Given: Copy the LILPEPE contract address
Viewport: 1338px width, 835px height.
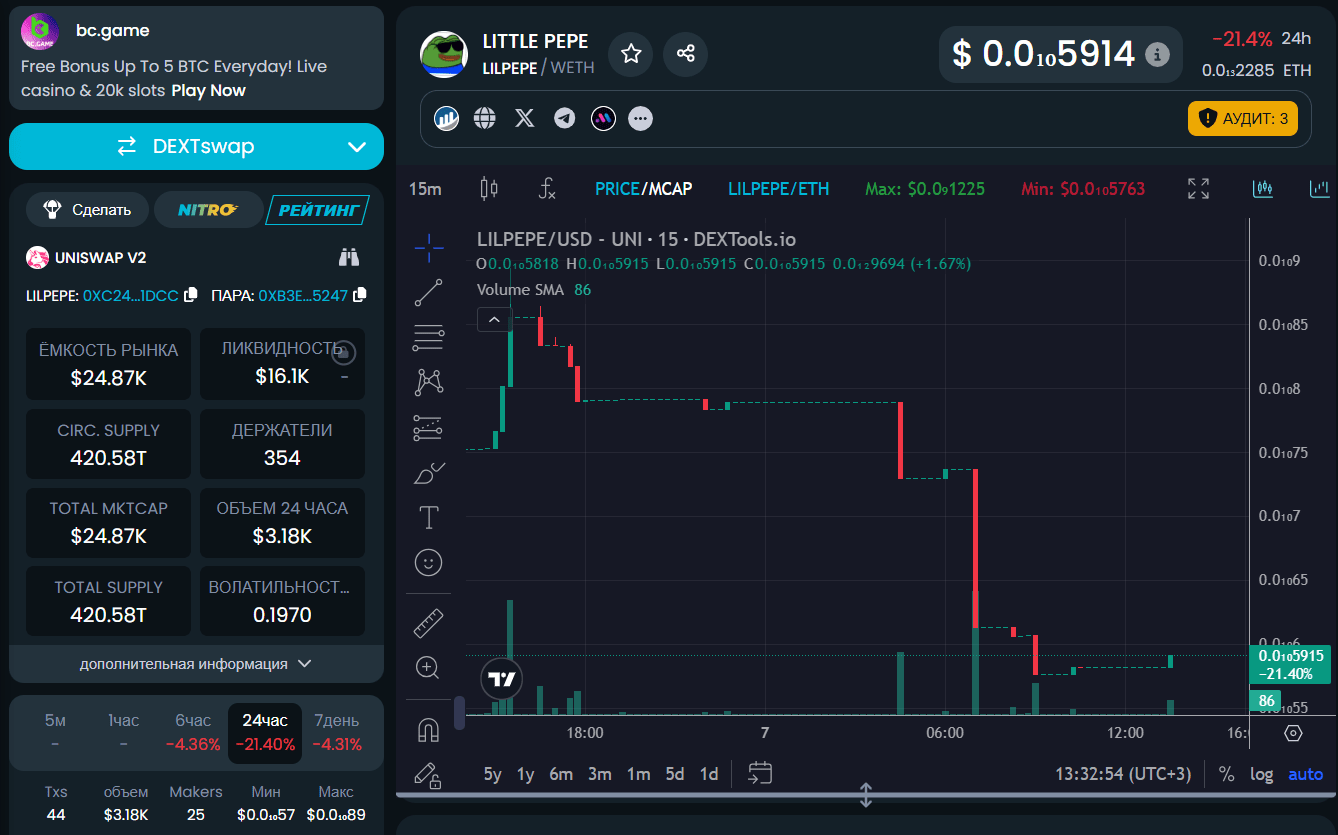Looking at the screenshot, I should pyautogui.click(x=190, y=295).
